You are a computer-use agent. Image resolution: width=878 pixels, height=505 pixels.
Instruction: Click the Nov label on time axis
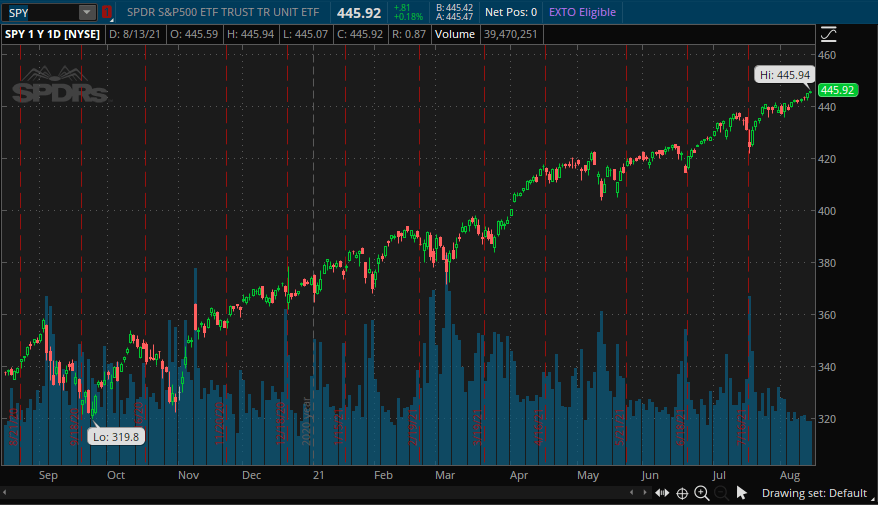coord(189,475)
